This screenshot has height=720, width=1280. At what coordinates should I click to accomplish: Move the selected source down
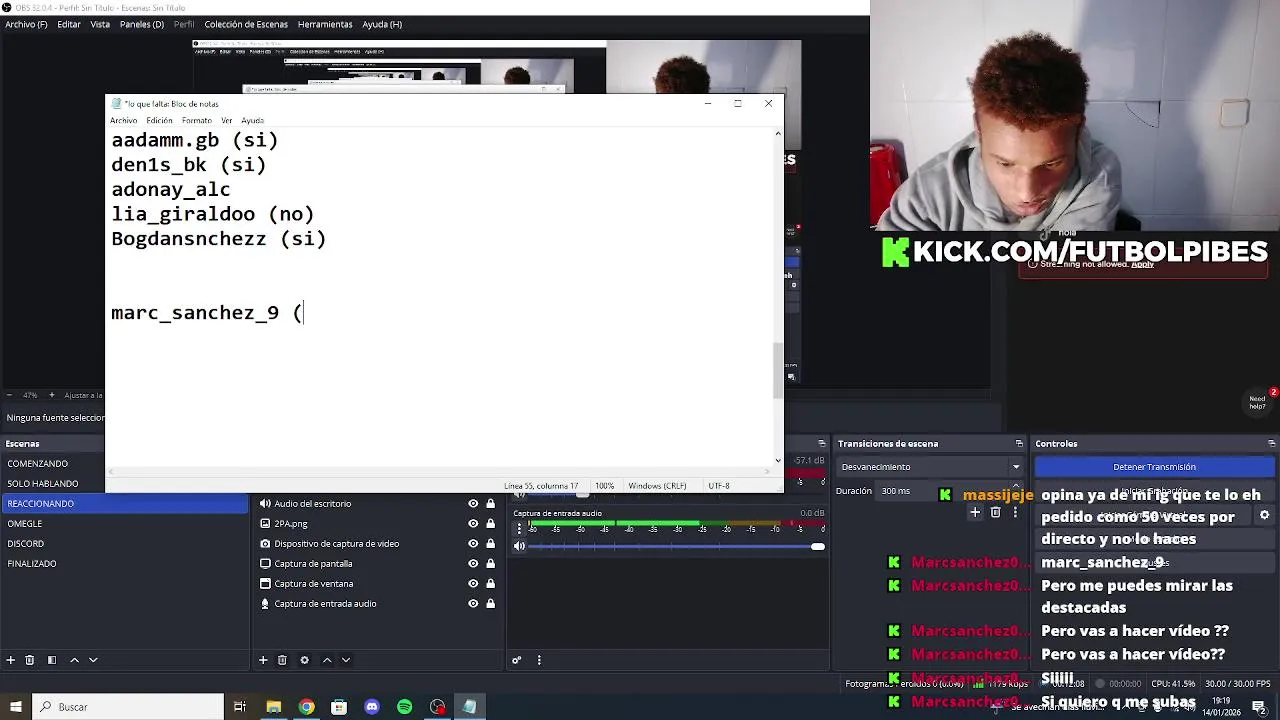coord(346,660)
